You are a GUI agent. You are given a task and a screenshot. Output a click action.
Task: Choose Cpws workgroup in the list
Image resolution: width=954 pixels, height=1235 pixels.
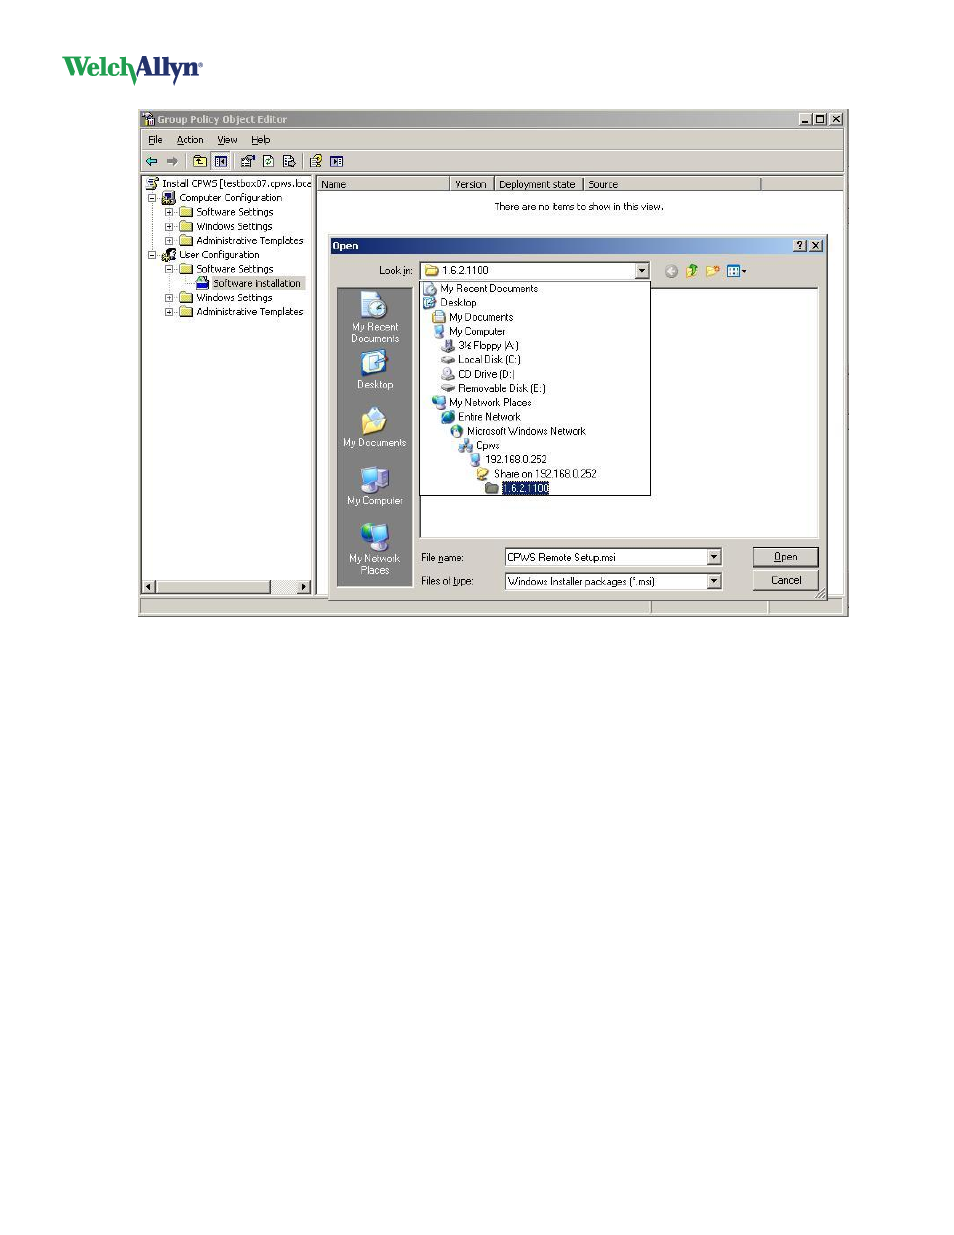[x=487, y=446]
